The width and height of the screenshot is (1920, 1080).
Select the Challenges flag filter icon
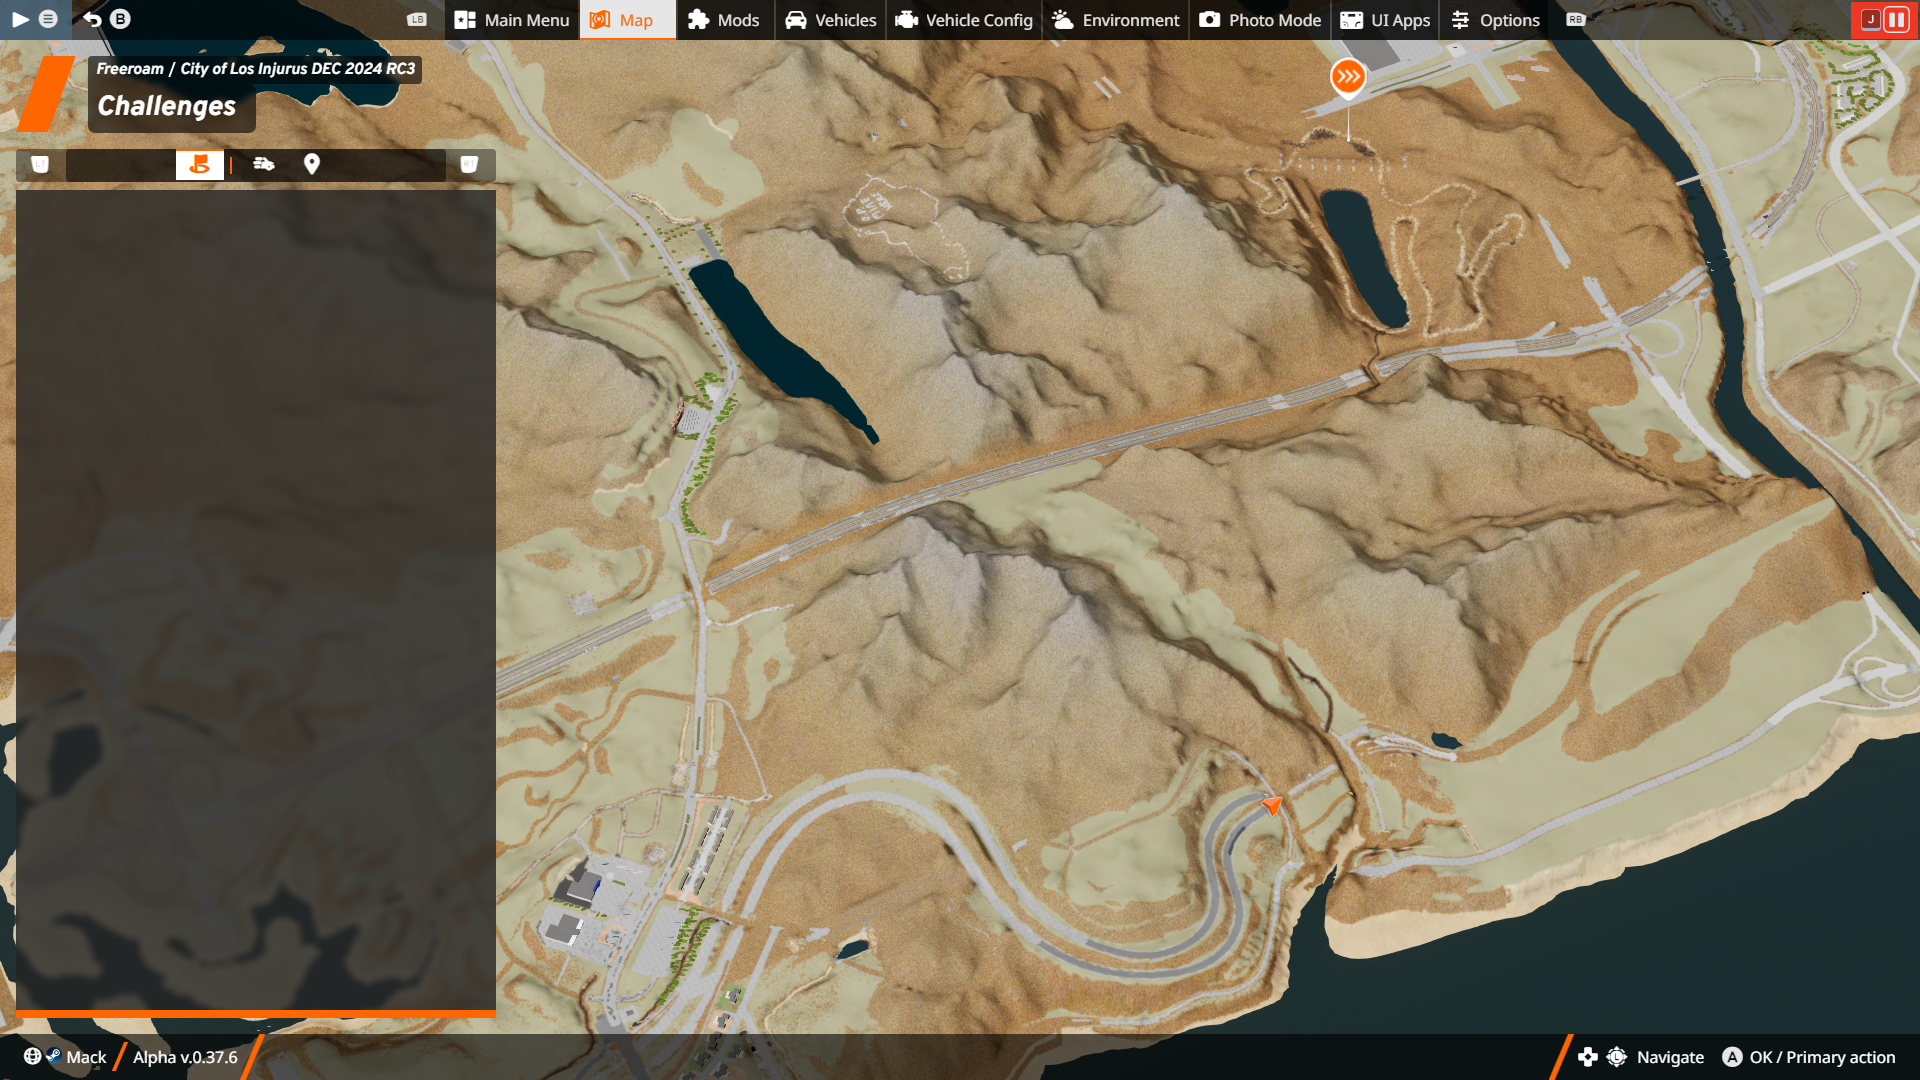[199, 165]
